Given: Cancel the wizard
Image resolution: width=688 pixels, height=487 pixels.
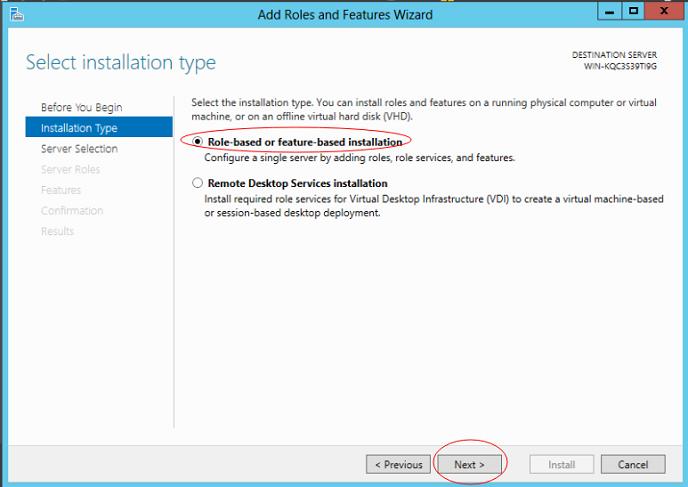Looking at the screenshot, I should pos(632,464).
